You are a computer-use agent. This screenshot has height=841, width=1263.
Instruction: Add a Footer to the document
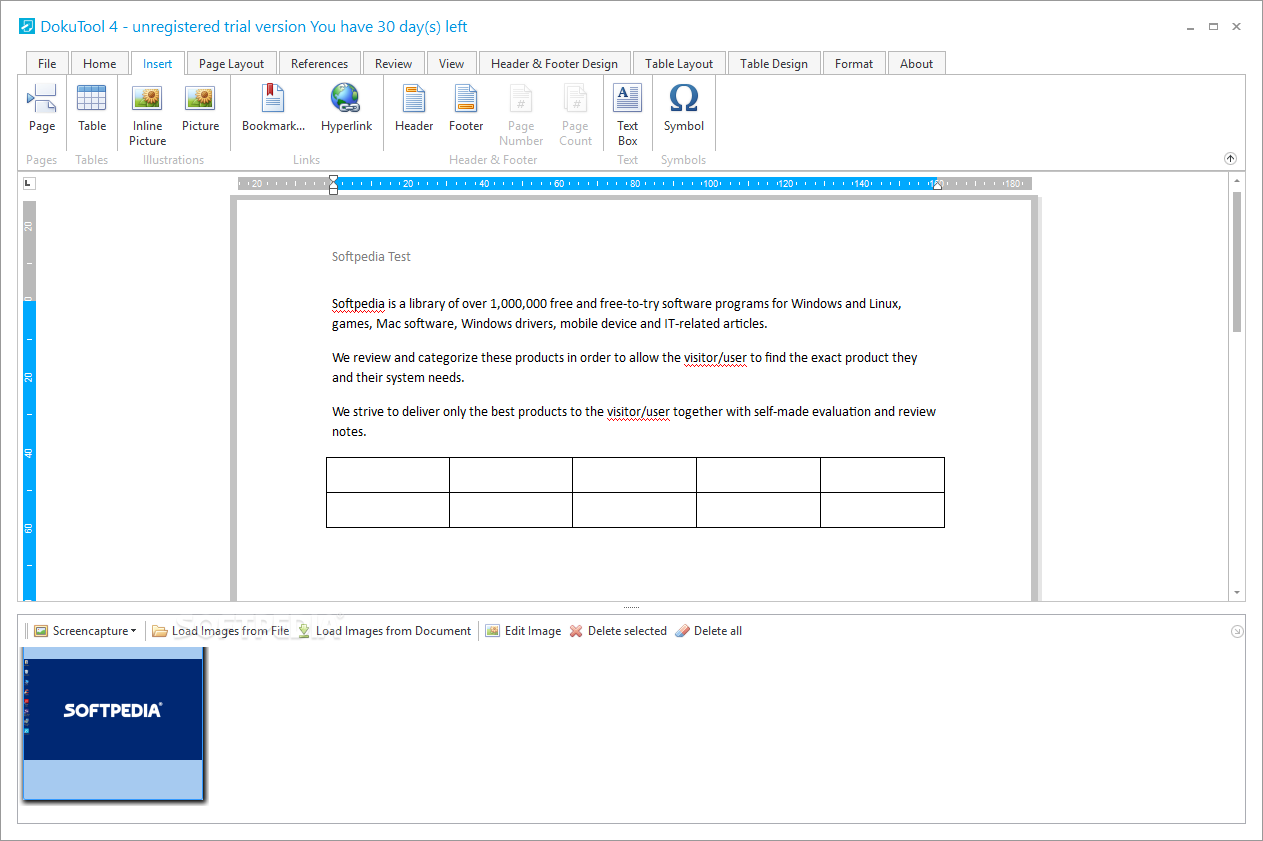pos(466,108)
